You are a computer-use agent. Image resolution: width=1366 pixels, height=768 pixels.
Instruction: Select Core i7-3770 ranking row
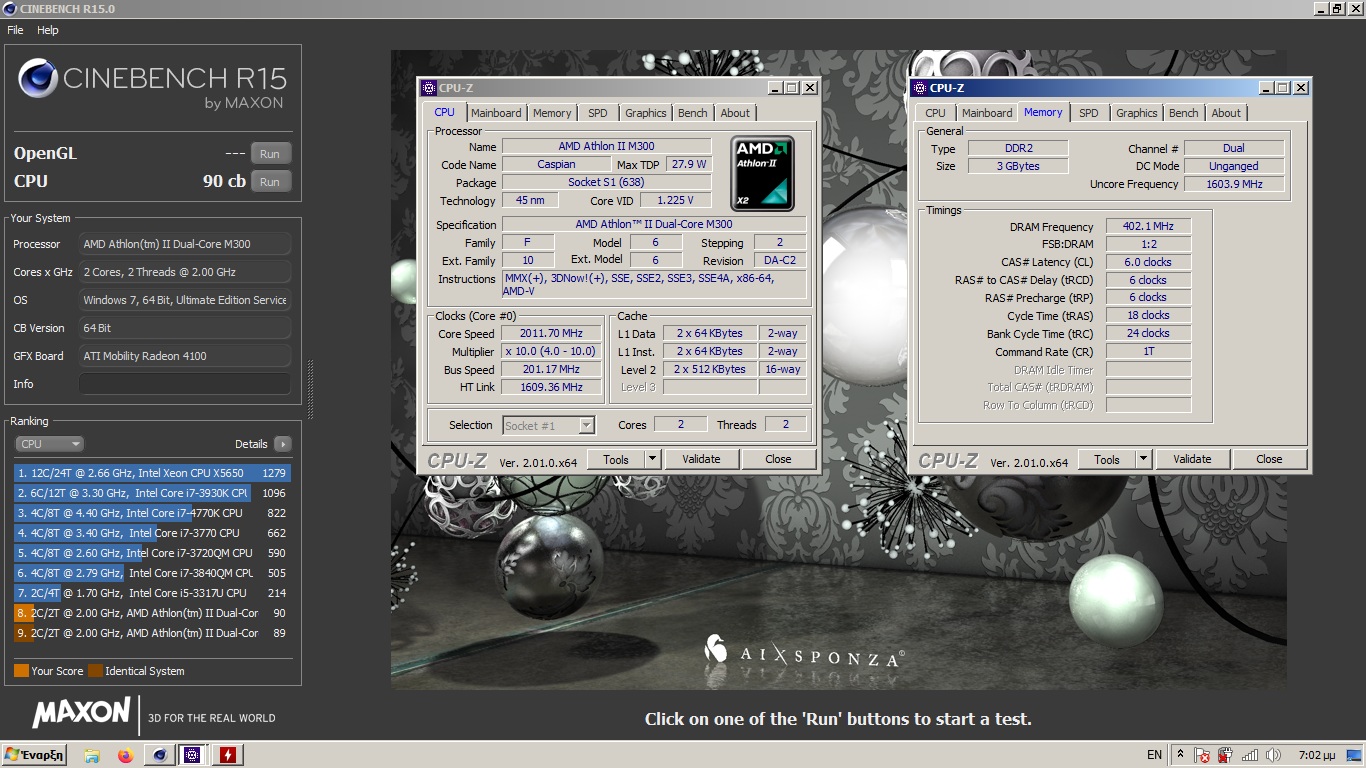coord(152,533)
